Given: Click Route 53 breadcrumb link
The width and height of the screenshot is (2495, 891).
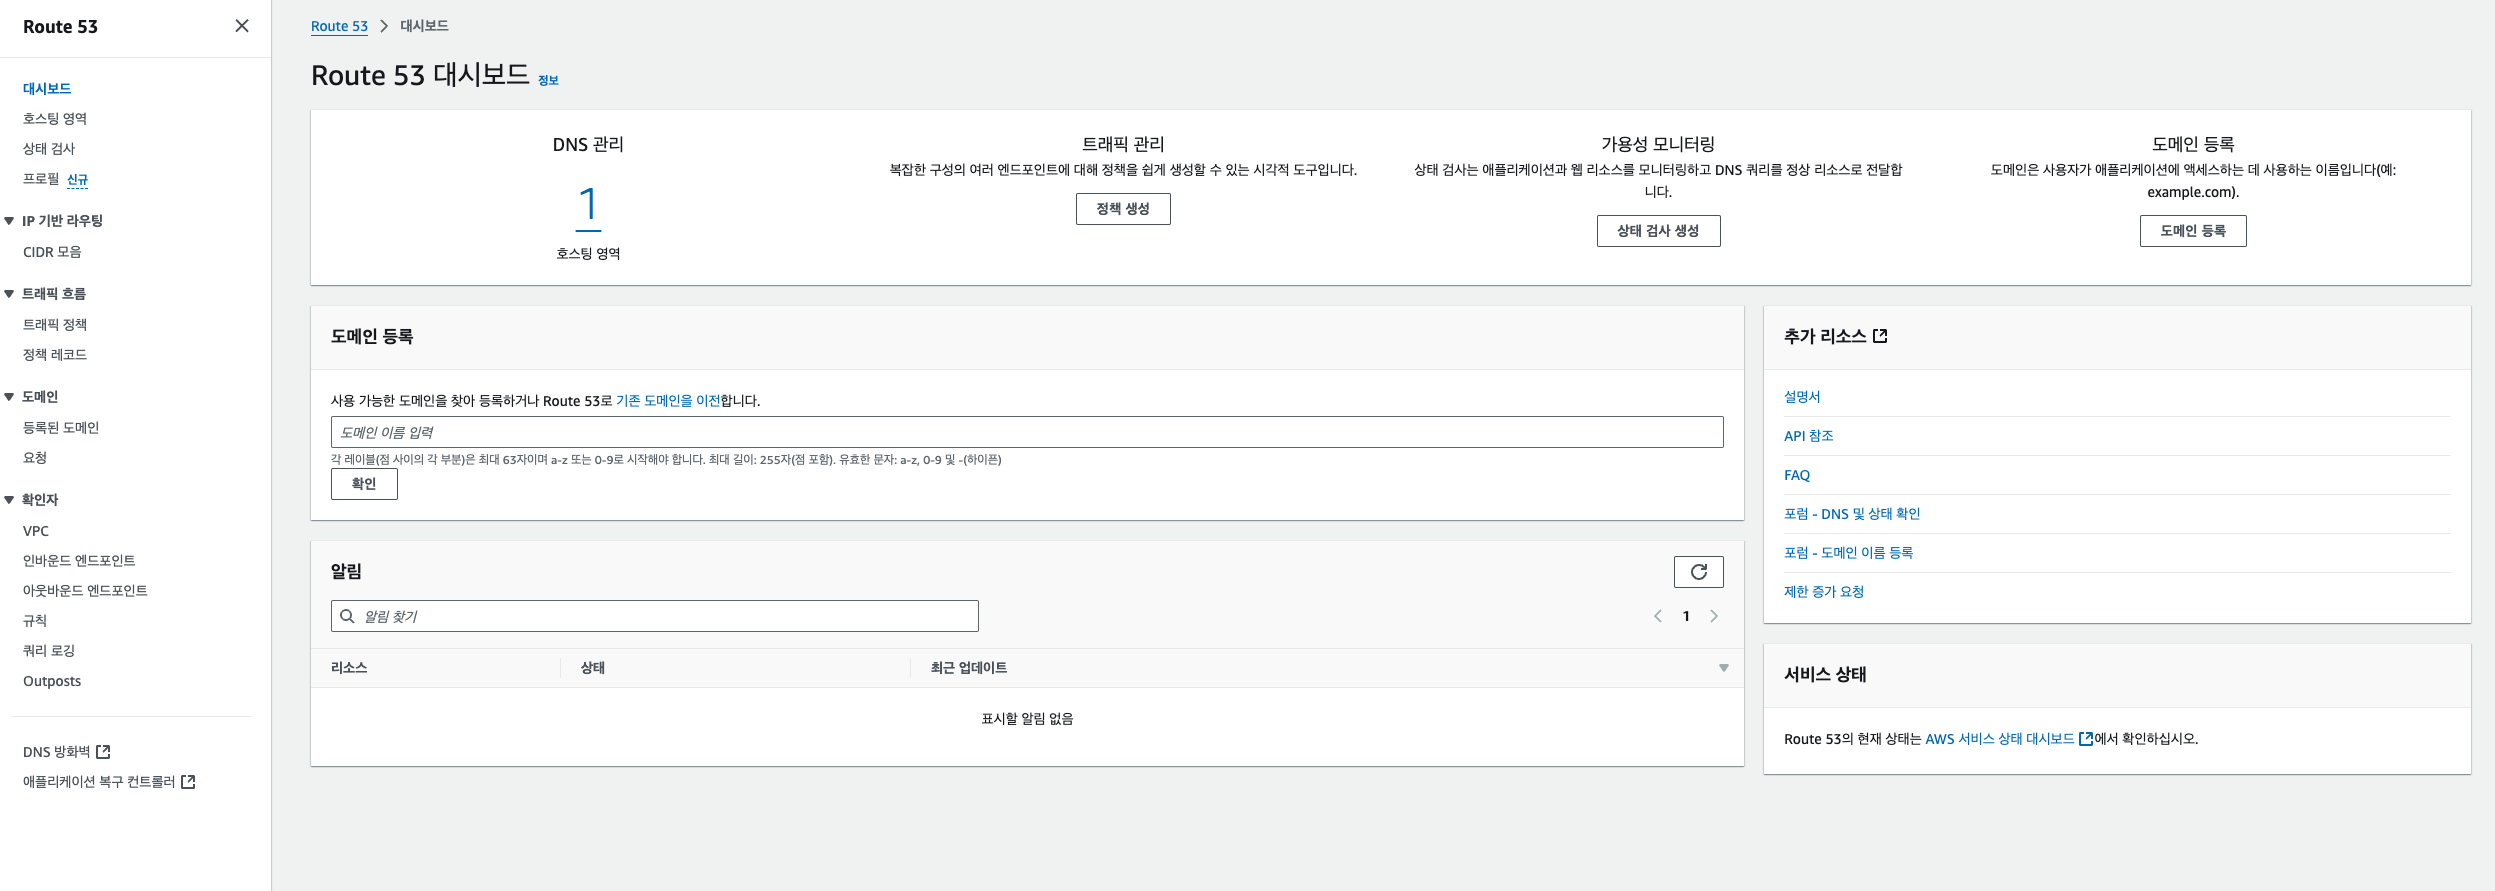Looking at the screenshot, I should coord(339,26).
